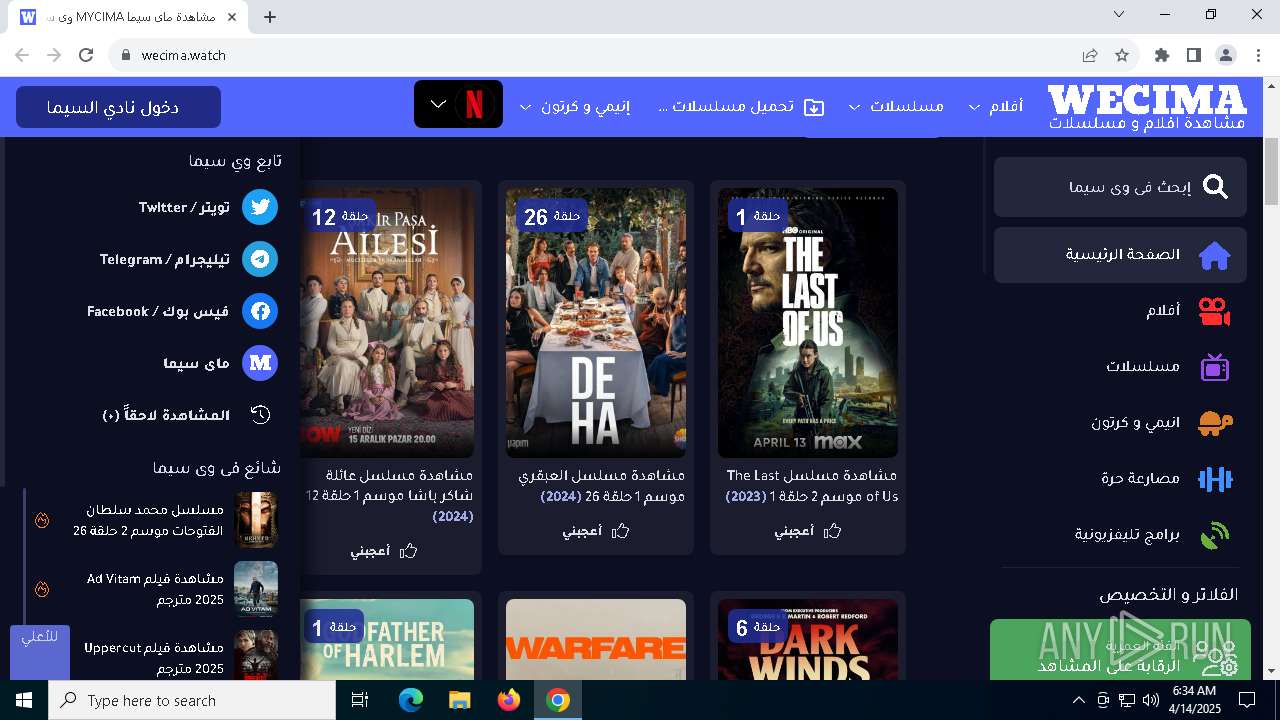The width and height of the screenshot is (1280, 720).
Task: Click download series icon in navbar
Action: tap(814, 107)
